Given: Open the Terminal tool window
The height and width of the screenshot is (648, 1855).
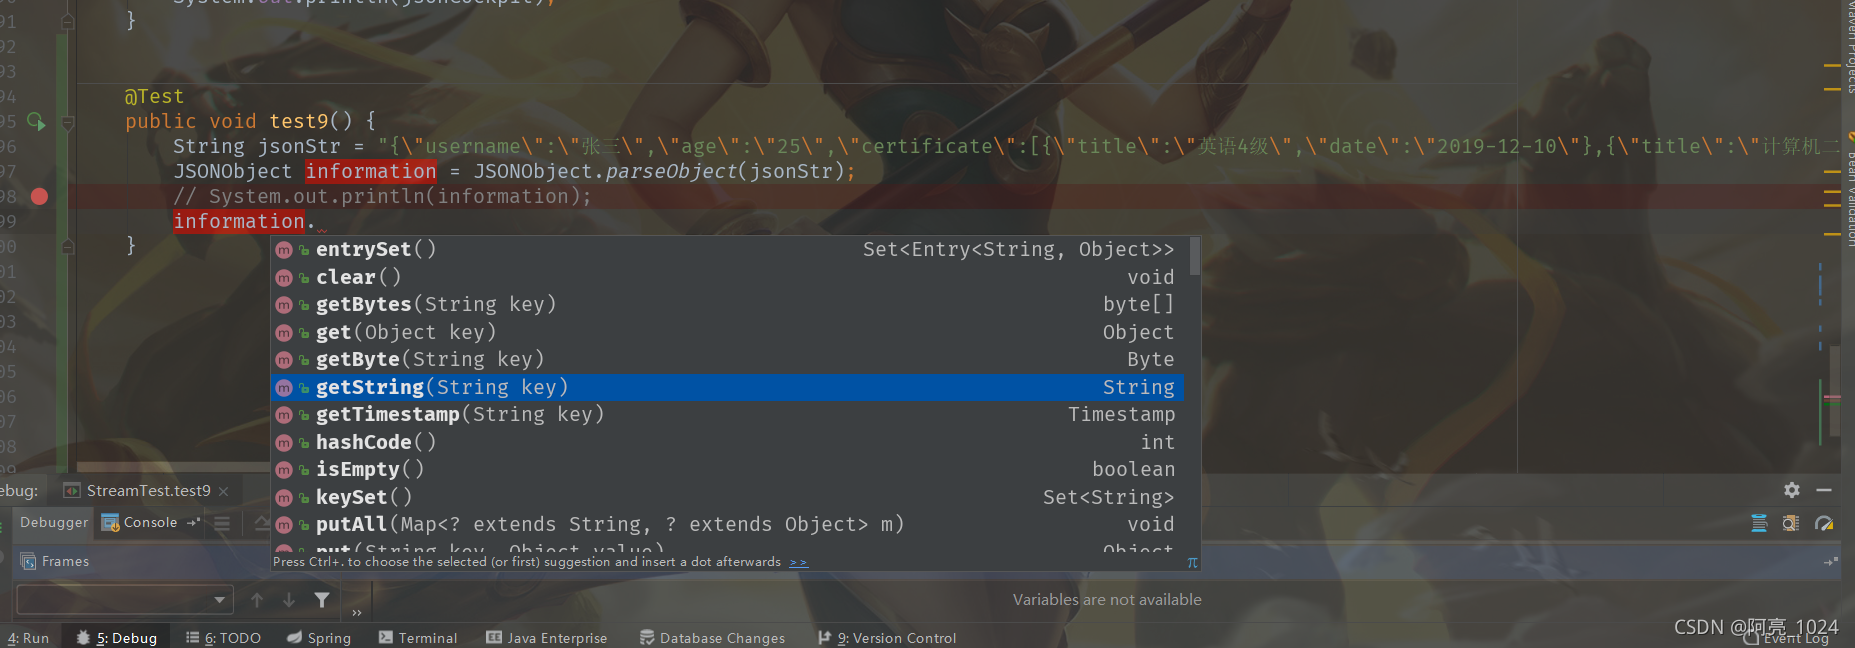Looking at the screenshot, I should (418, 638).
